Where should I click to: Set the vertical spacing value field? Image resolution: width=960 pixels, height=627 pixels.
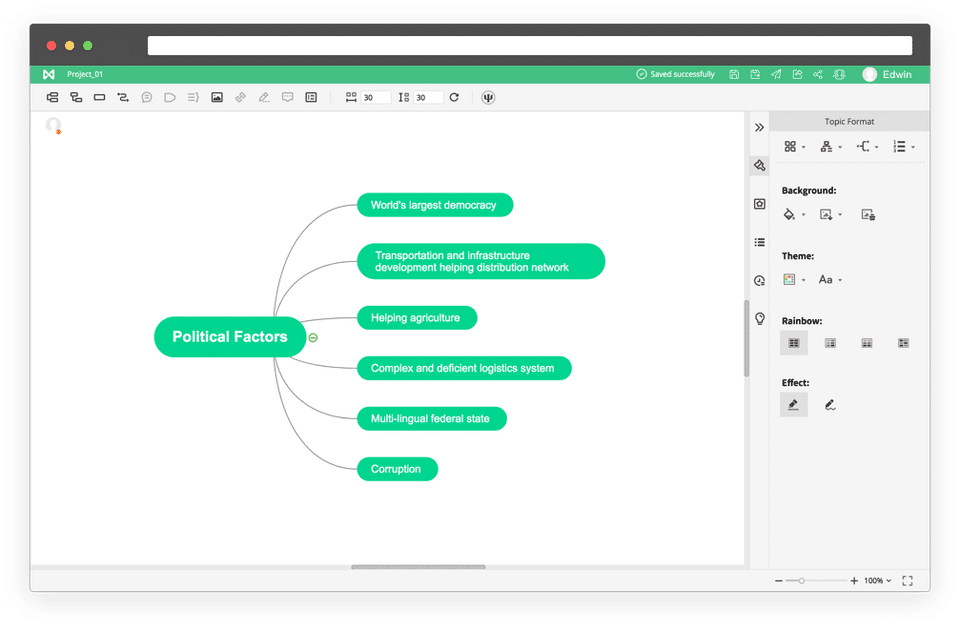tap(428, 97)
